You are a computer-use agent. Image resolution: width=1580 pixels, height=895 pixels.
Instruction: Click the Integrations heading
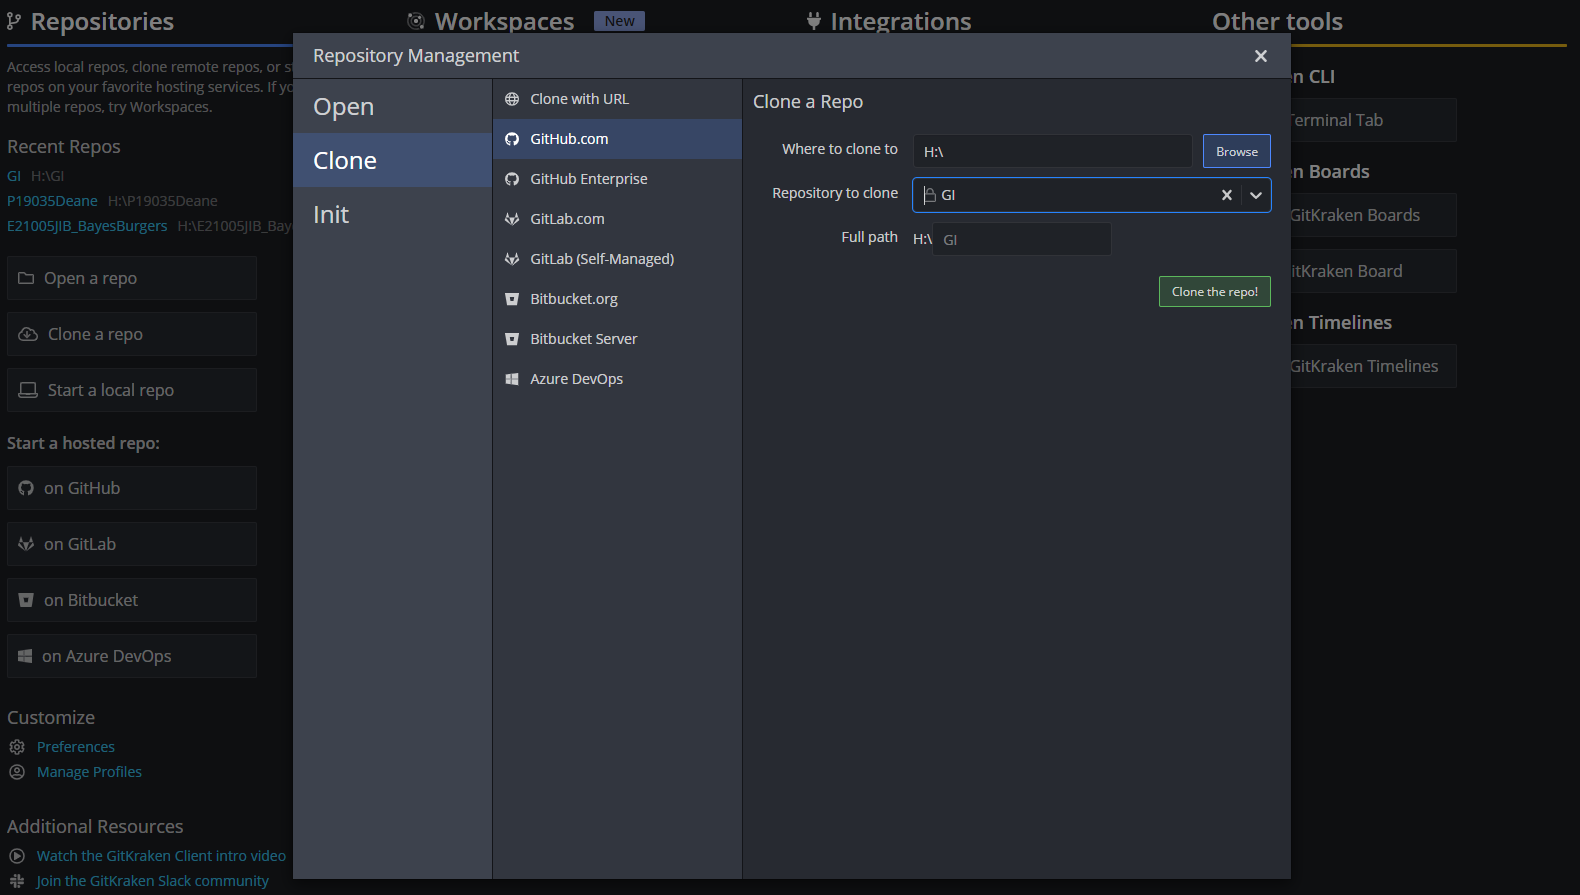(900, 21)
